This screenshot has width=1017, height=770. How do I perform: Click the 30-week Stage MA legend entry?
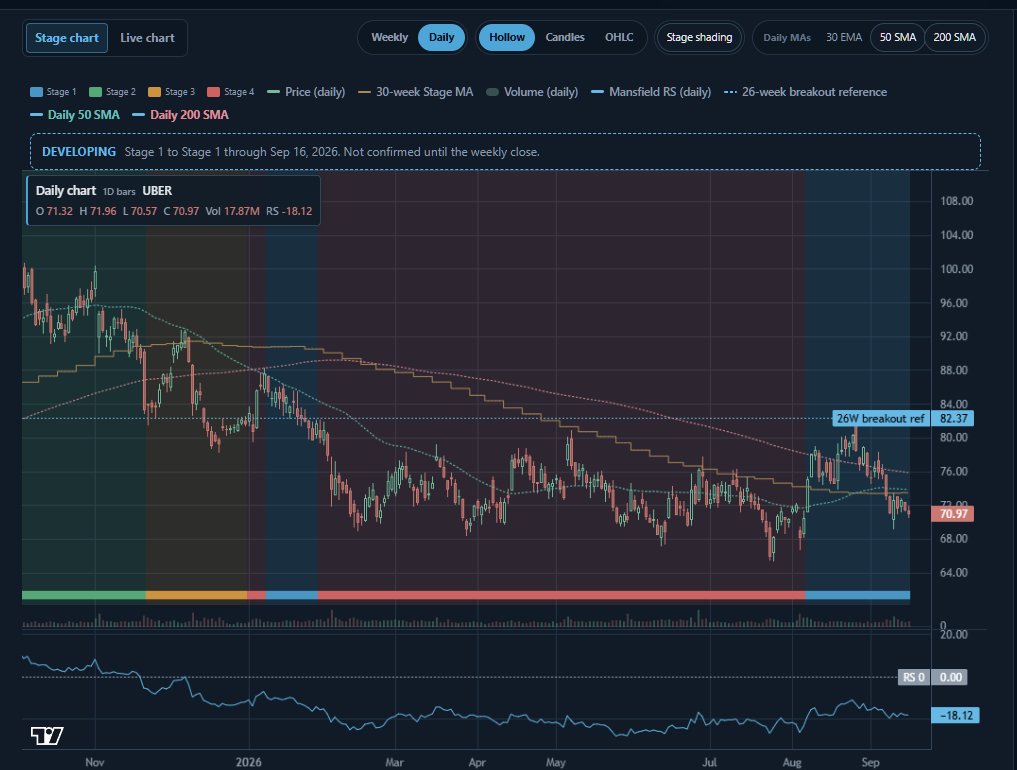416,92
